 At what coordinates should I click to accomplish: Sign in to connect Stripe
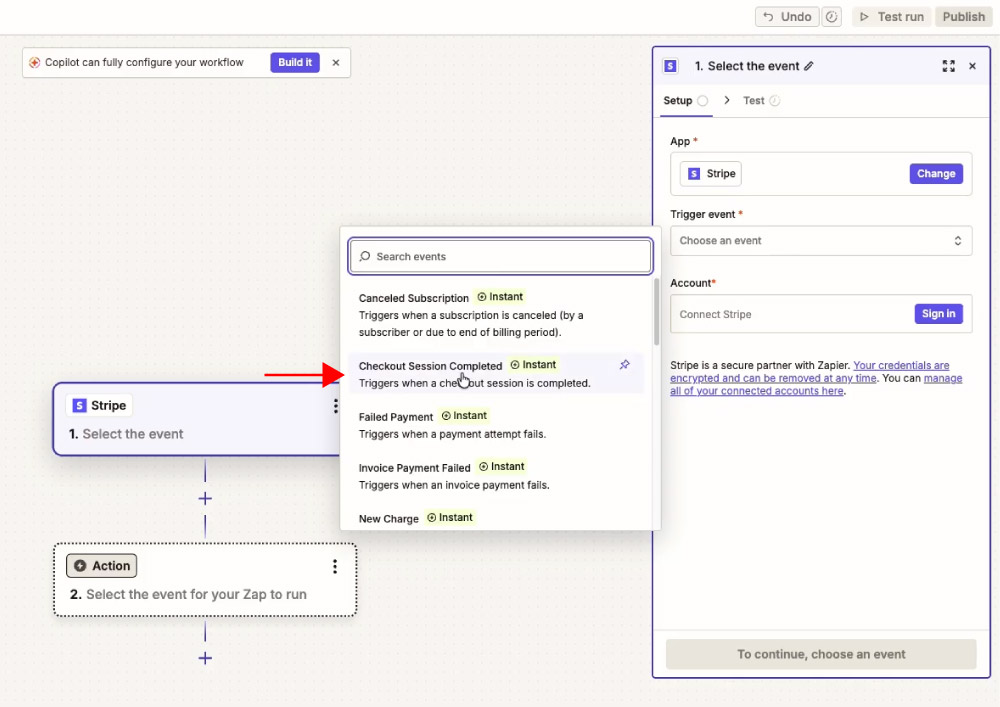(x=938, y=314)
